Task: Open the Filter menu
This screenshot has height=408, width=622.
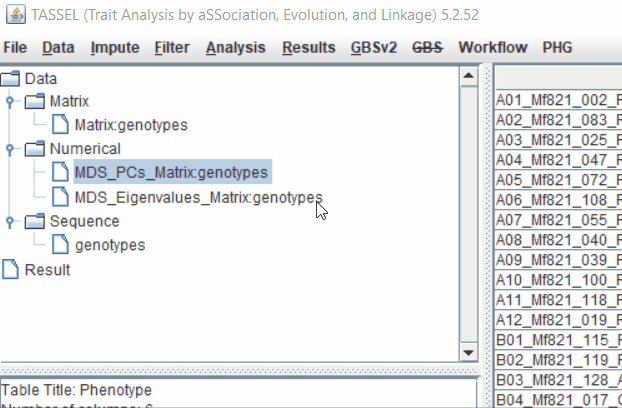Action: point(172,48)
